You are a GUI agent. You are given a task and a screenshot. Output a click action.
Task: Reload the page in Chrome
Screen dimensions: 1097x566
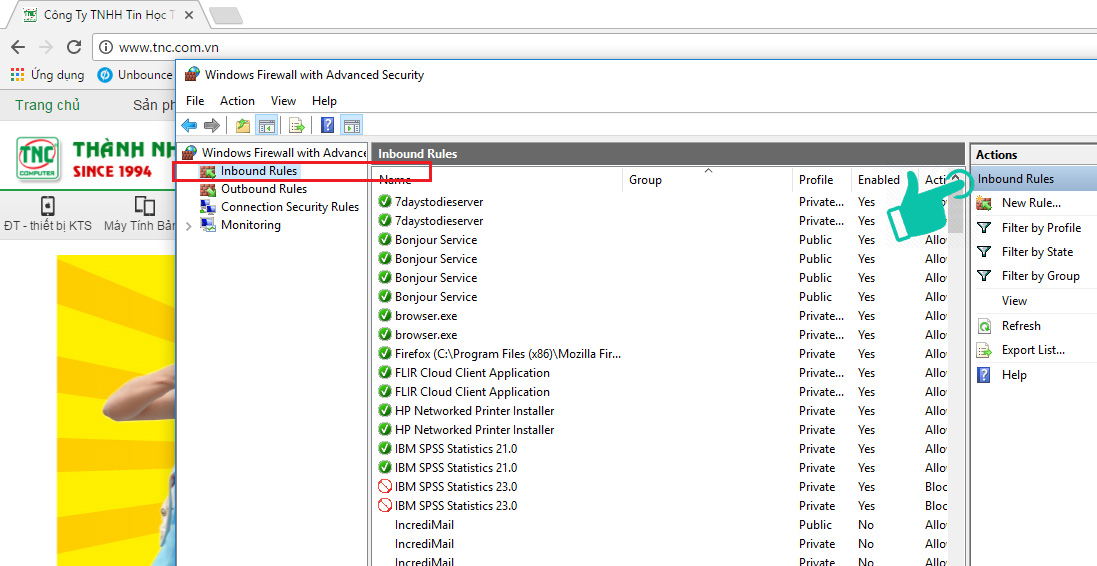73,47
